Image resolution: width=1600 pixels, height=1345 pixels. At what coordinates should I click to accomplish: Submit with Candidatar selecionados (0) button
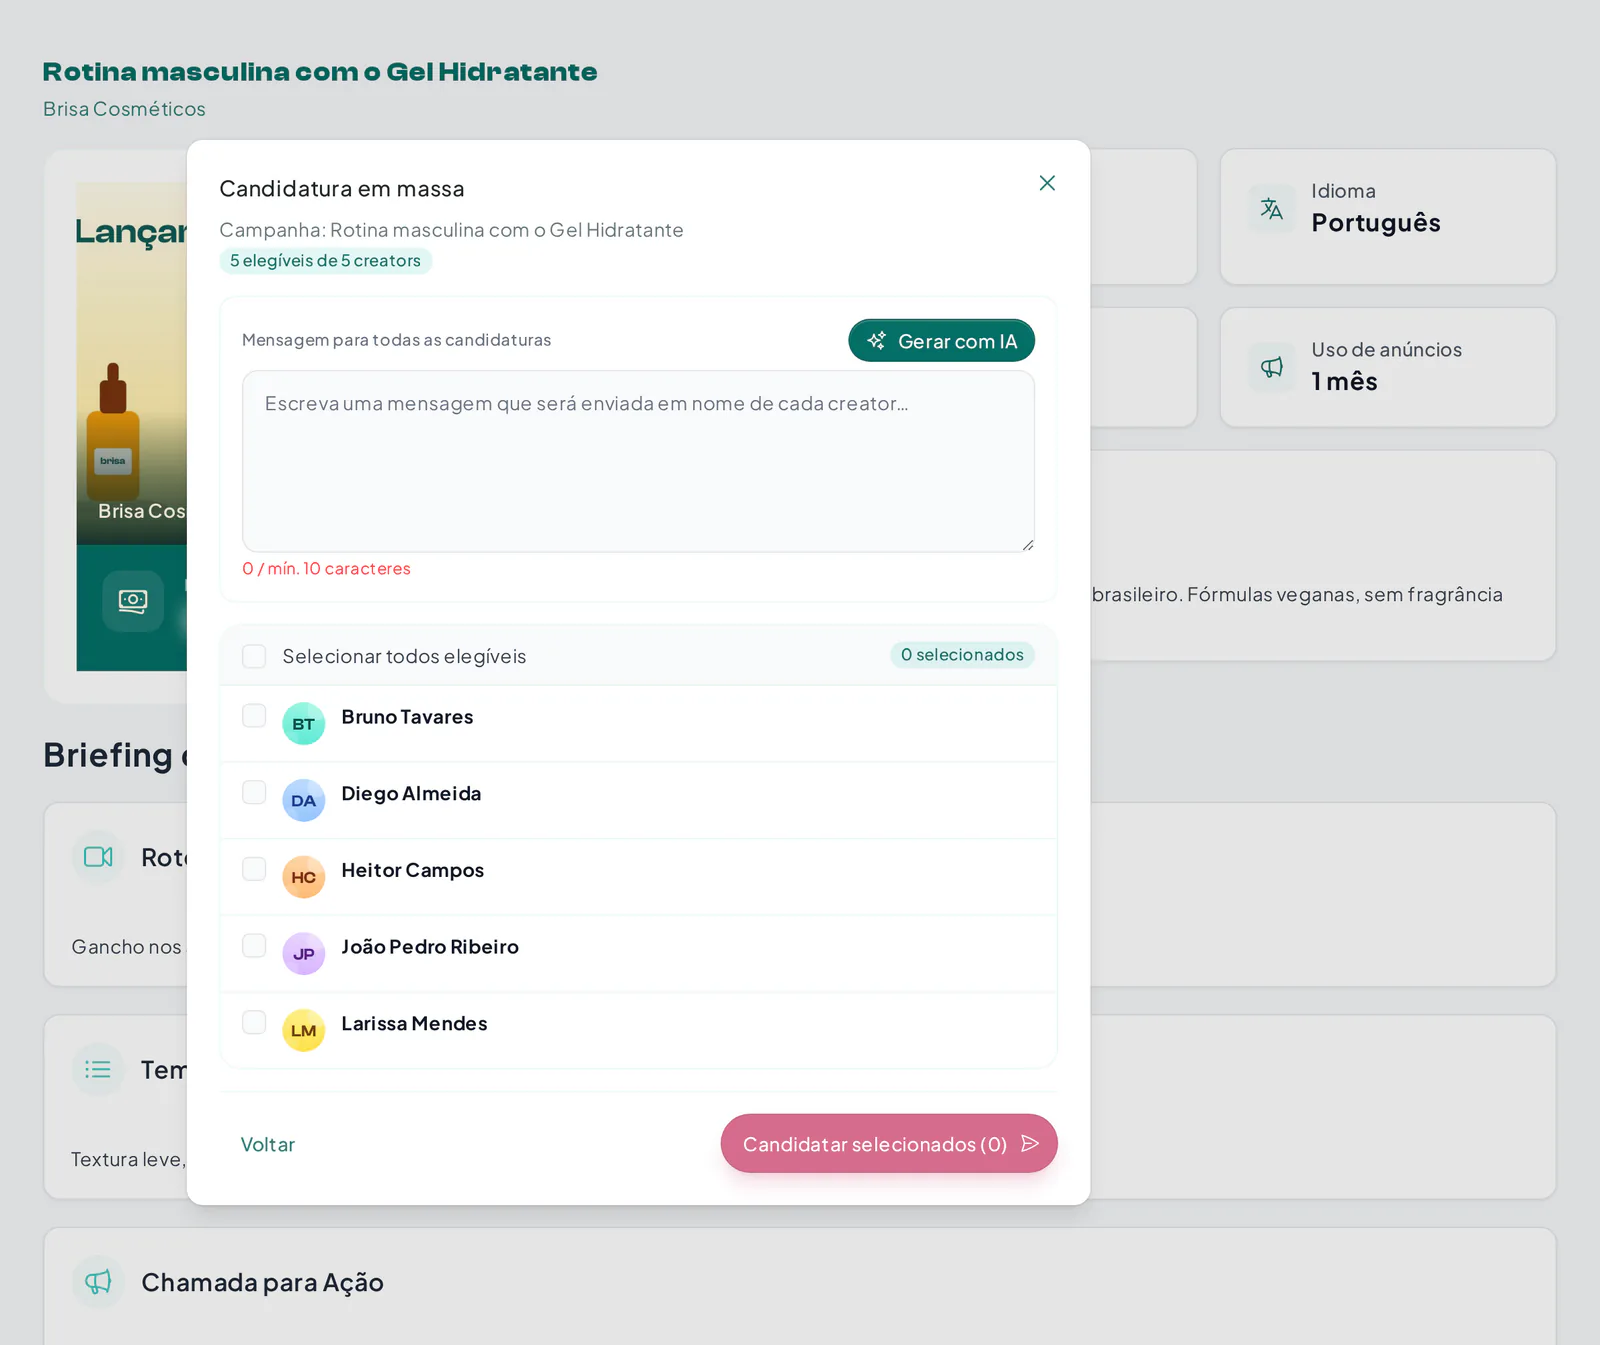[889, 1143]
